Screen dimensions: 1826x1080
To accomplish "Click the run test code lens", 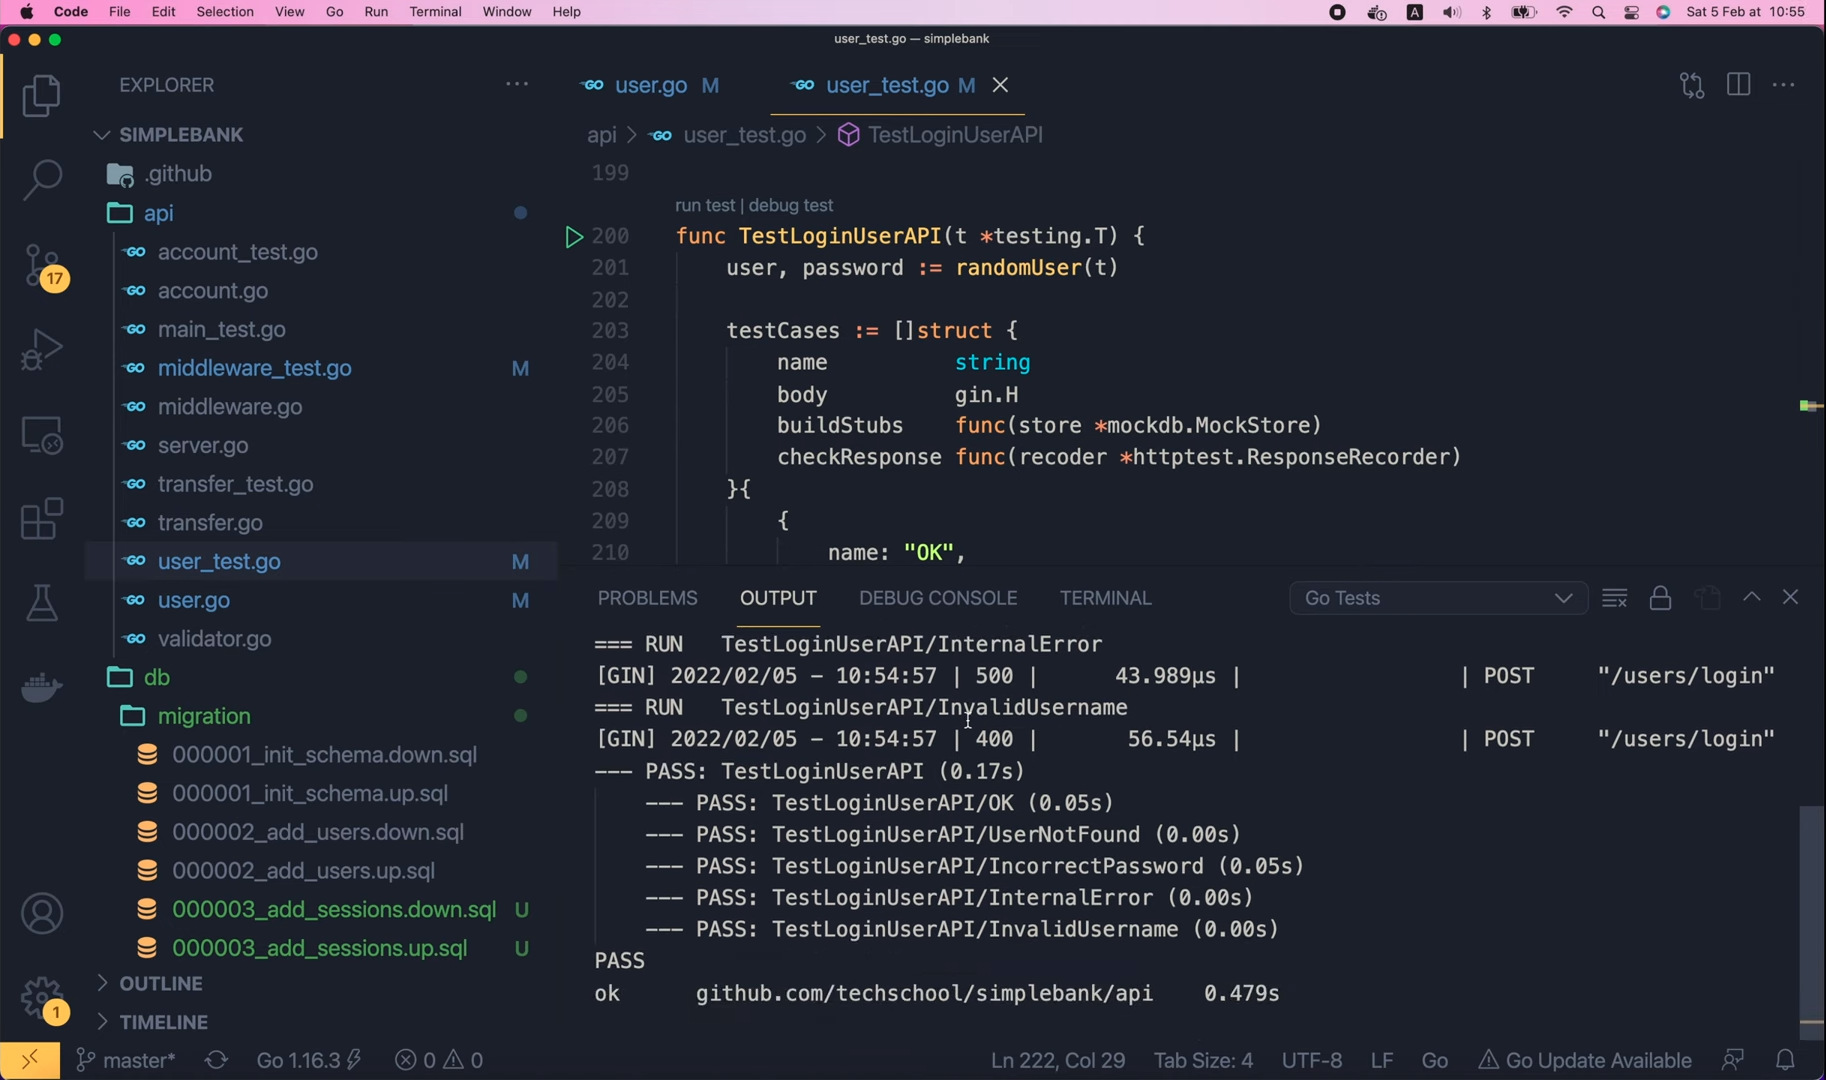I will [x=705, y=205].
